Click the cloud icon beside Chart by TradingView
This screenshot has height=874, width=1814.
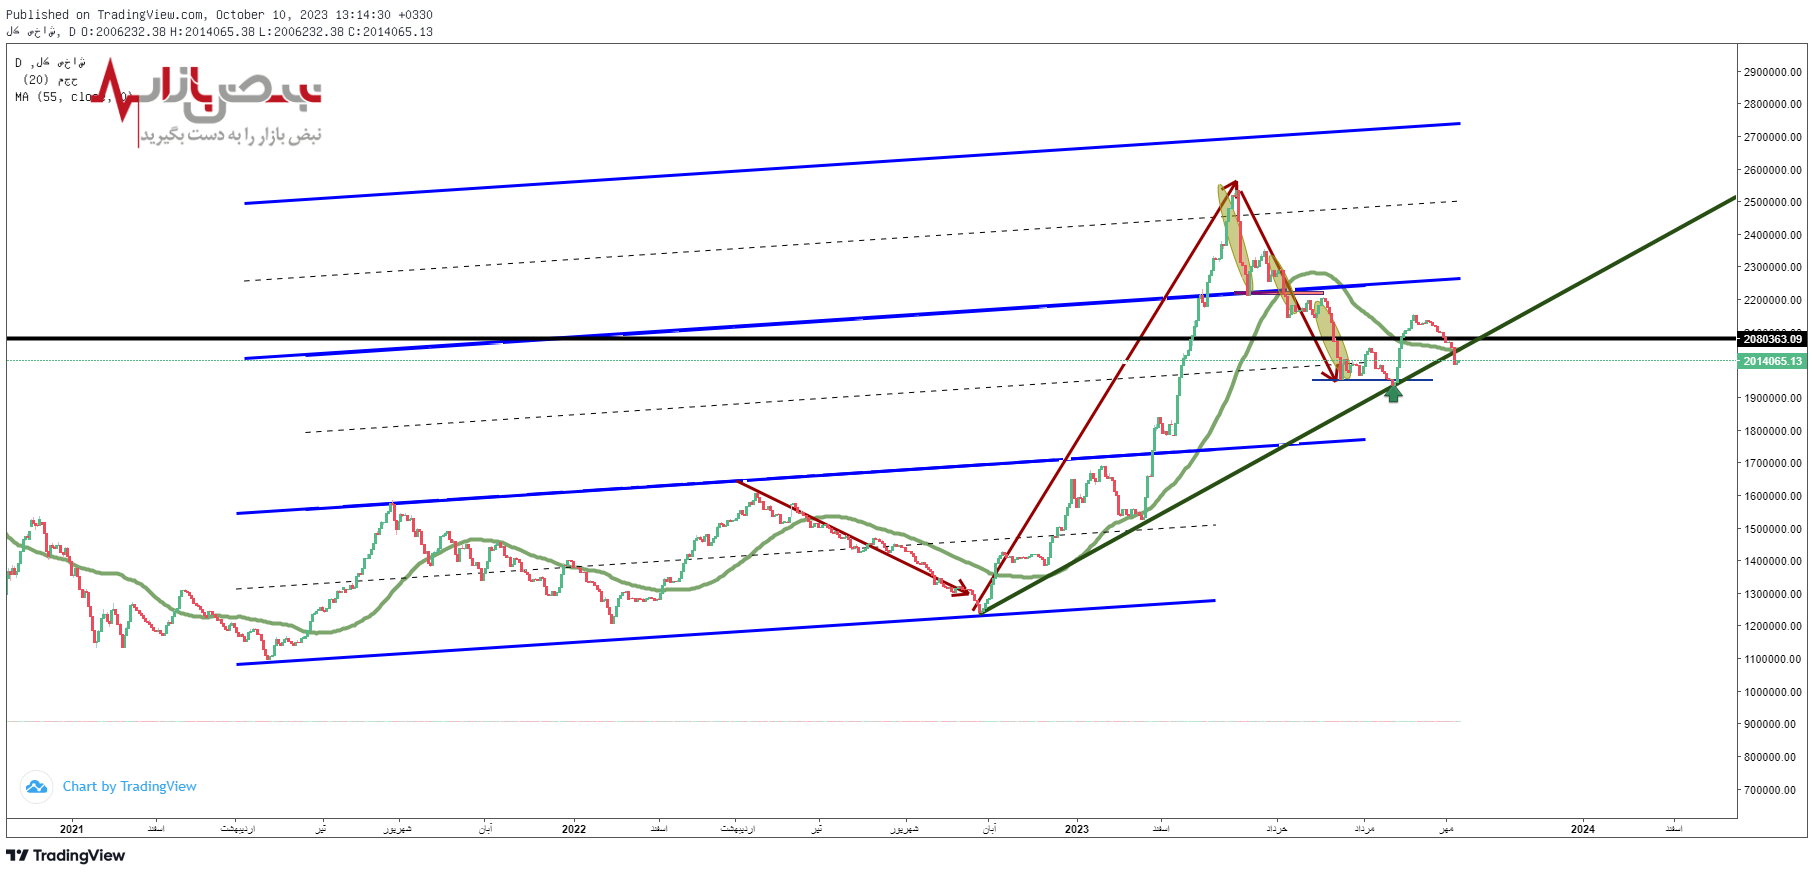click(x=36, y=787)
